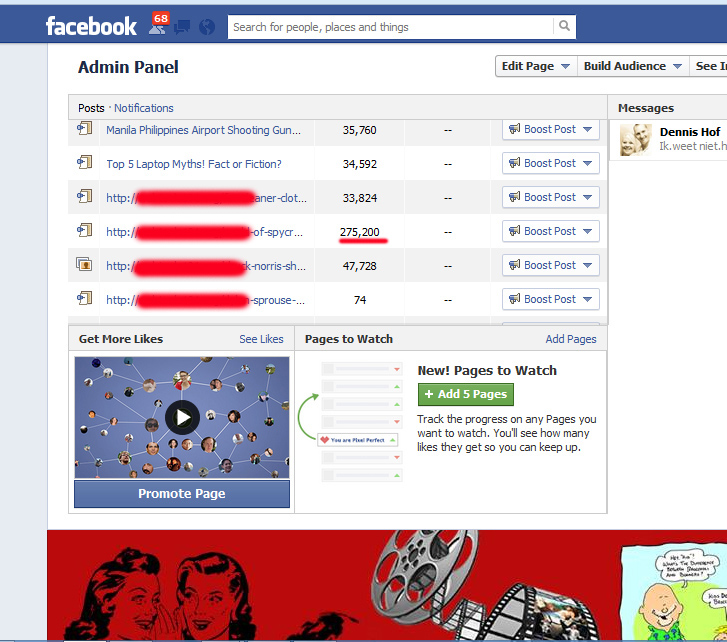Viewport: 727px width, 642px height.
Task: Open the post link ending in aner-clot
Action: point(206,198)
